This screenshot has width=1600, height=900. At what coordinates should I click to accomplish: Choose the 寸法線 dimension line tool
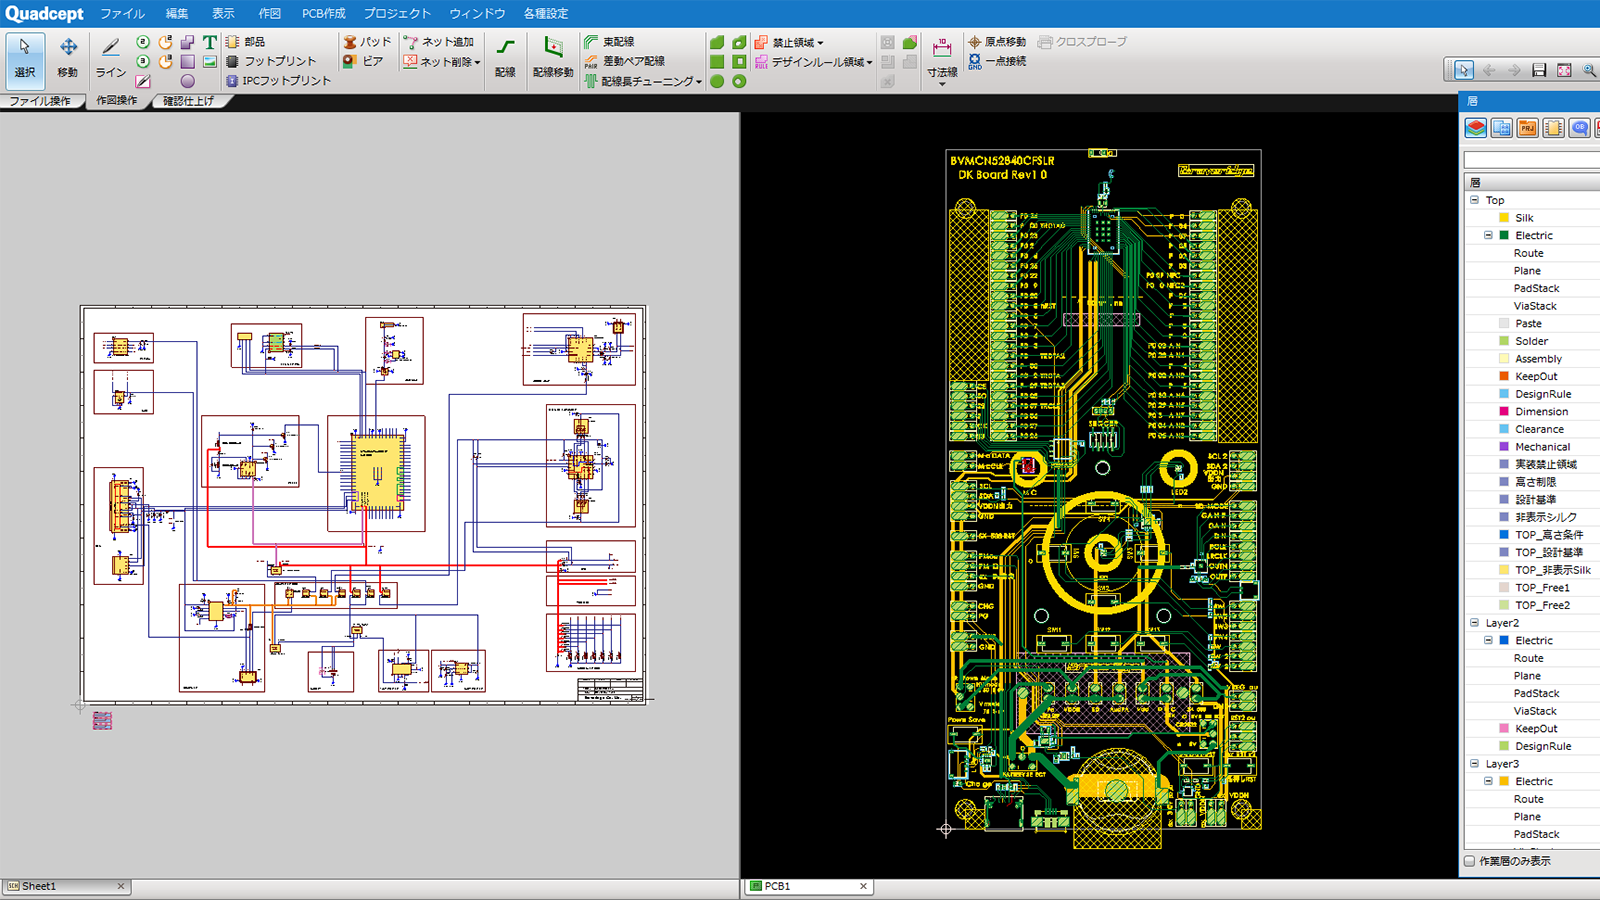(942, 58)
